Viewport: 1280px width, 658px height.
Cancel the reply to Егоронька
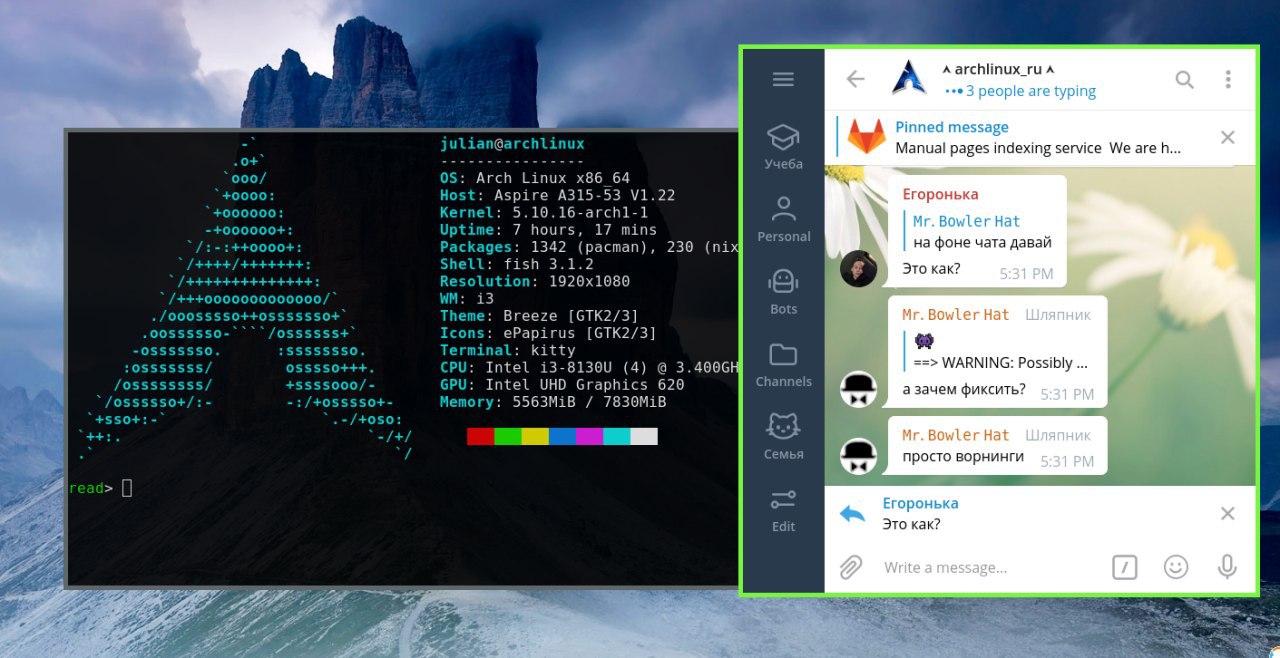(1228, 513)
